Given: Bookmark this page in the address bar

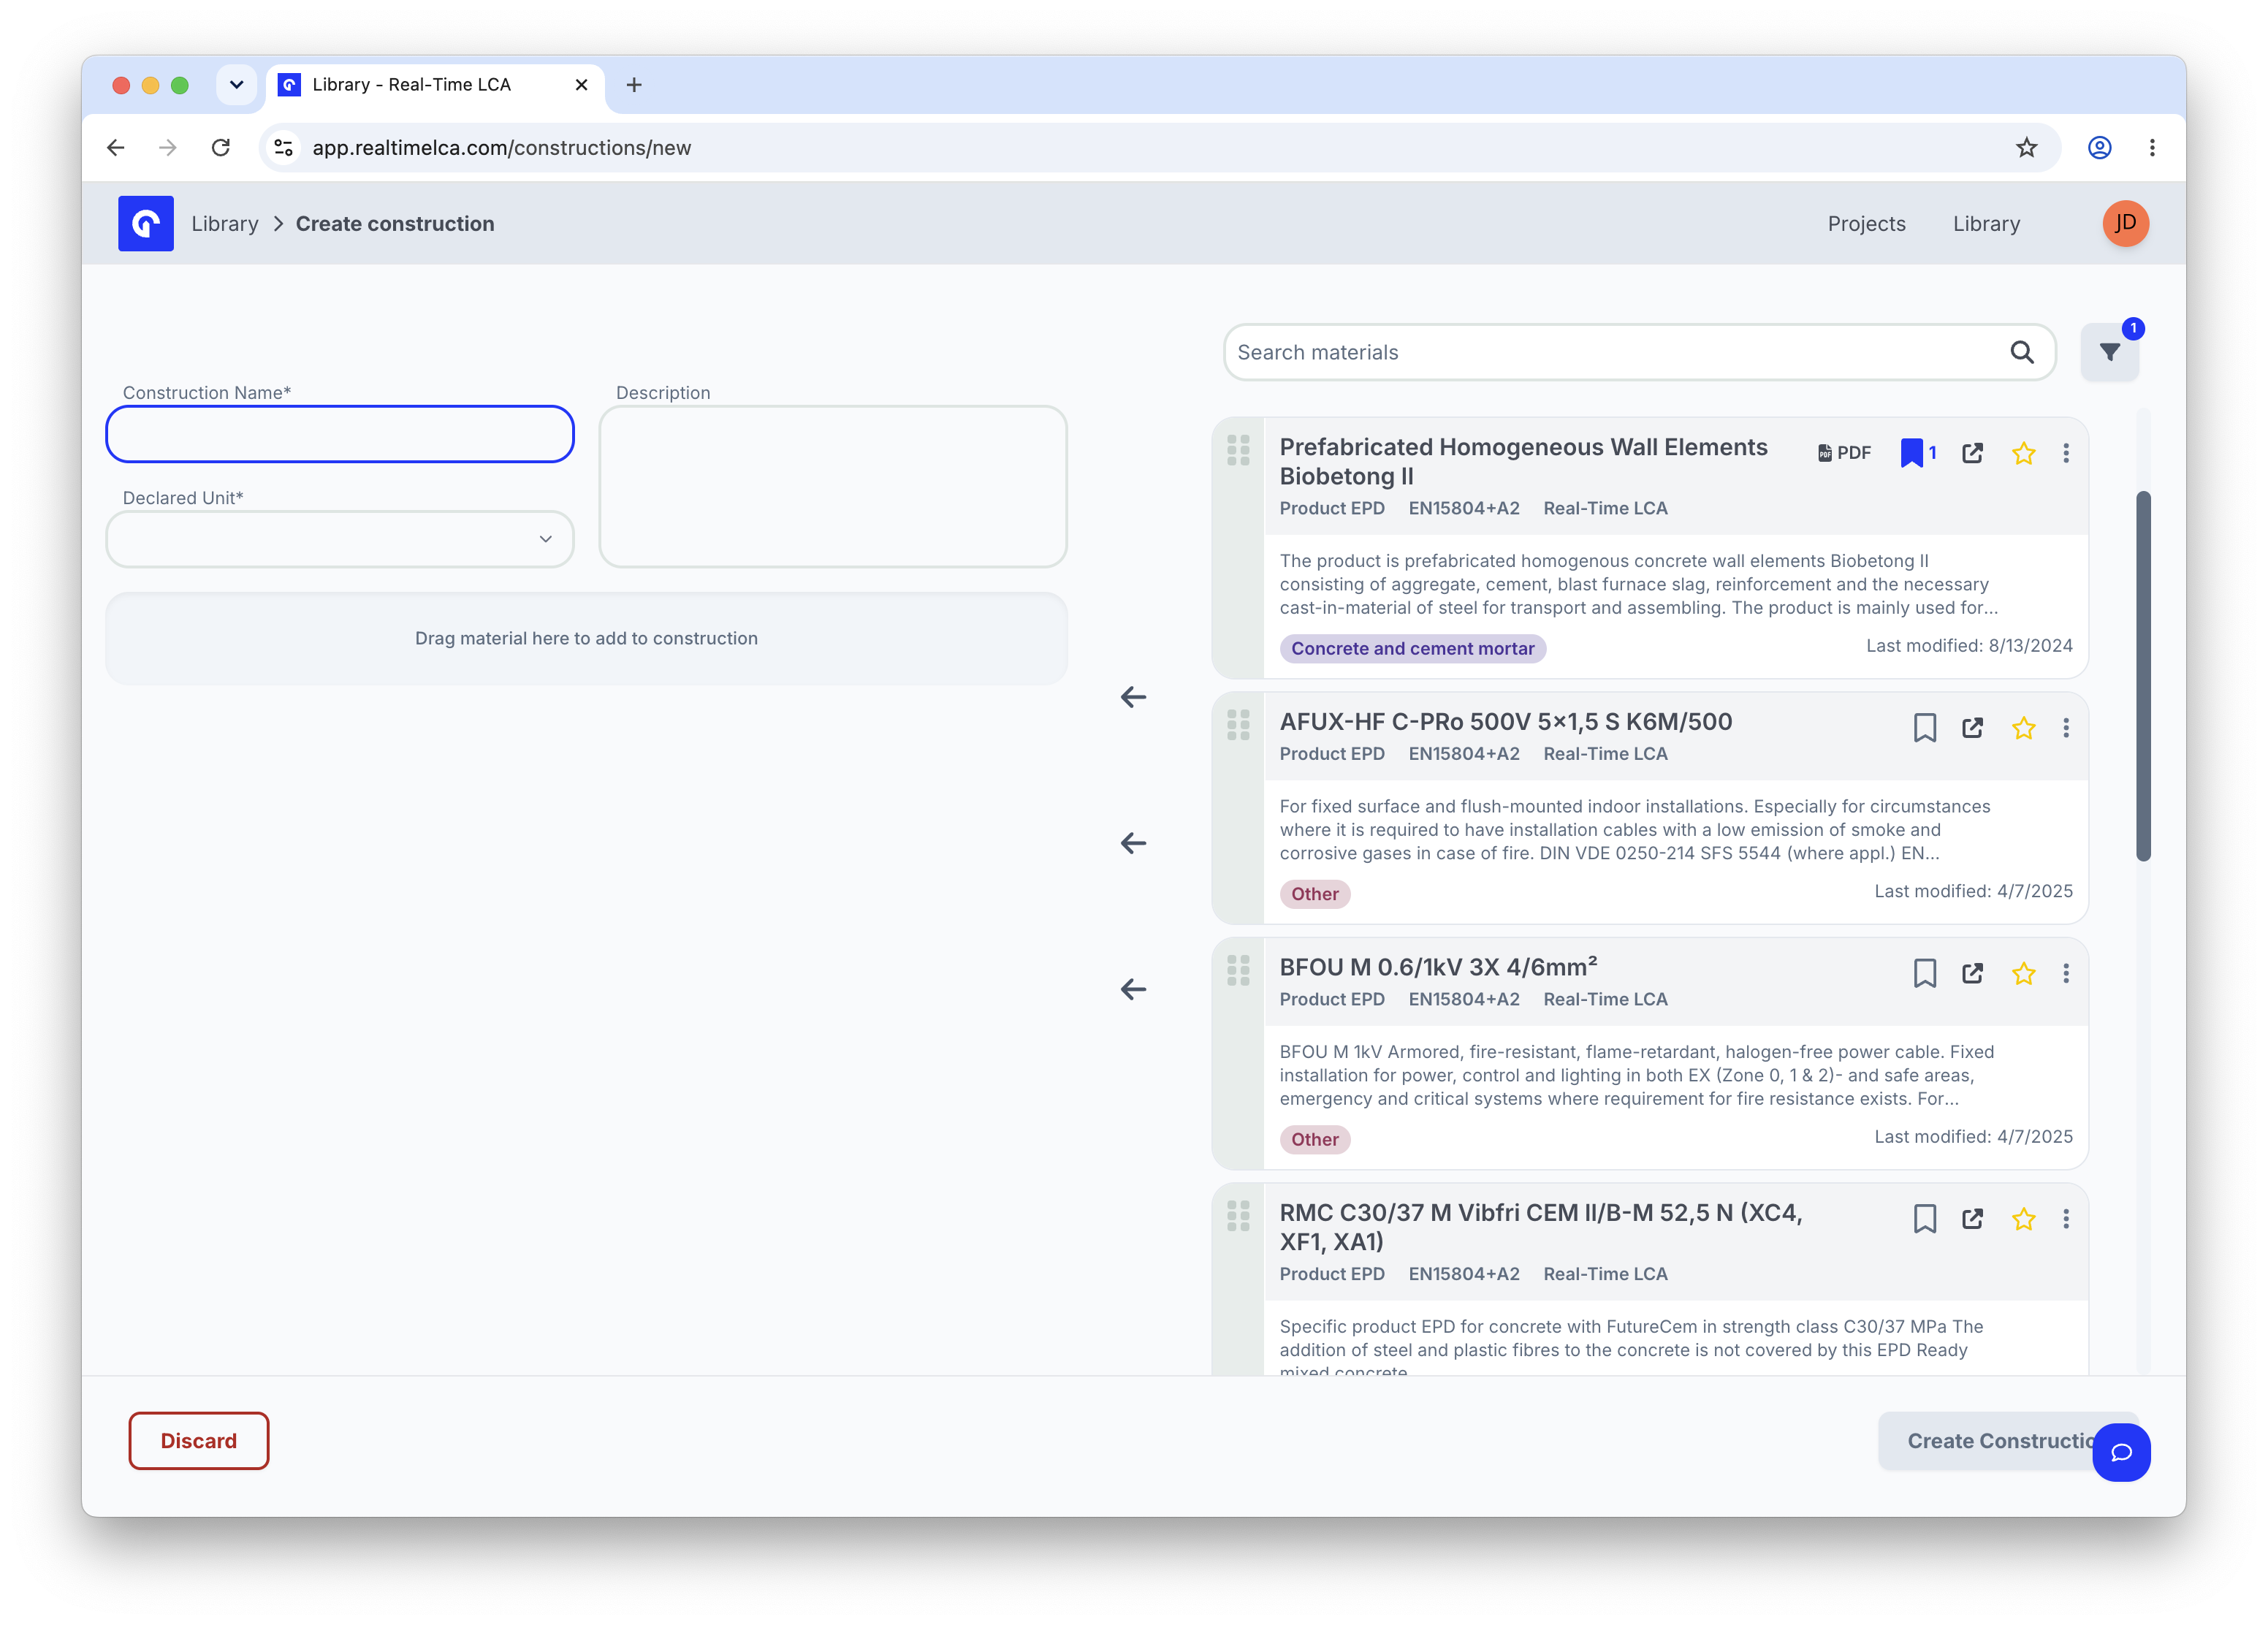Looking at the screenshot, I should click(2026, 148).
